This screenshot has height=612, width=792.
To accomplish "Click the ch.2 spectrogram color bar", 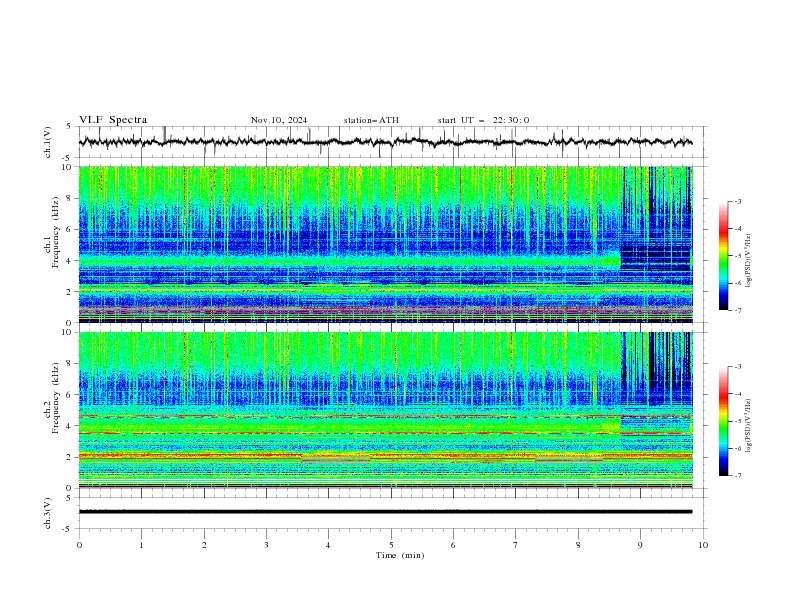I will tap(724, 421).
